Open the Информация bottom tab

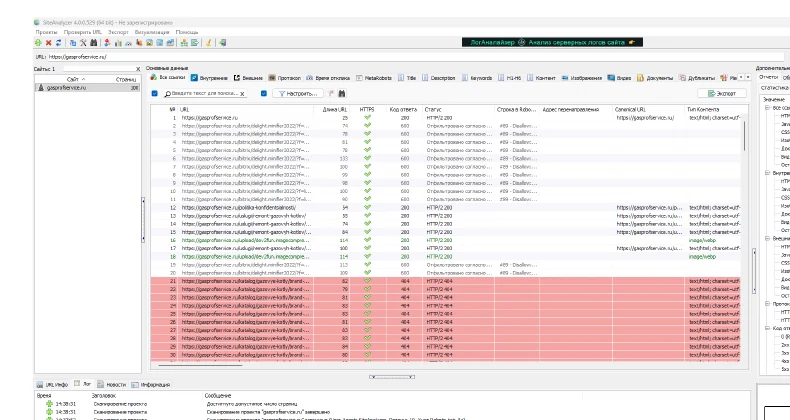point(151,384)
